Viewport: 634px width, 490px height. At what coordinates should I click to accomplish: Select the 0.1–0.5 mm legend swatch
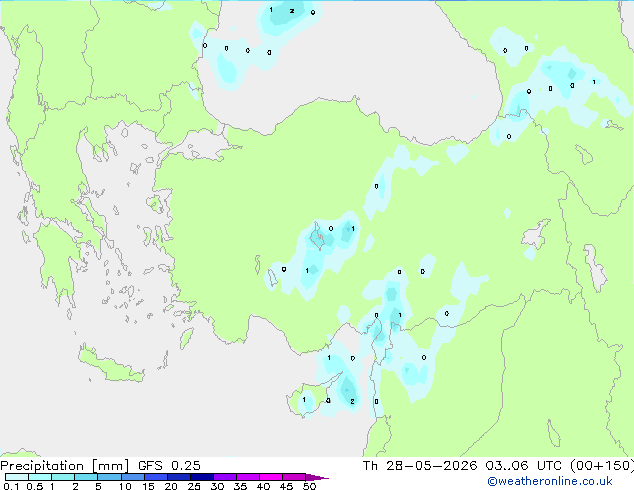17,477
